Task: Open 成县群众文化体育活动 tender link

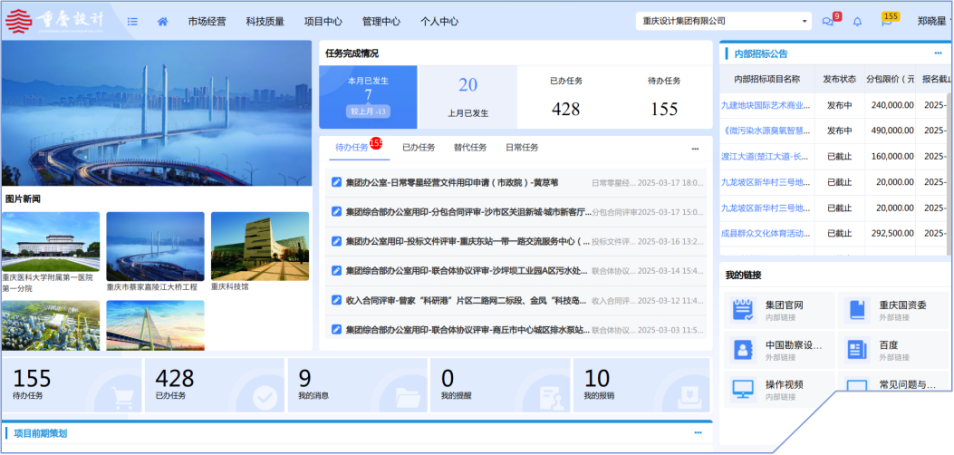Action: [x=765, y=233]
